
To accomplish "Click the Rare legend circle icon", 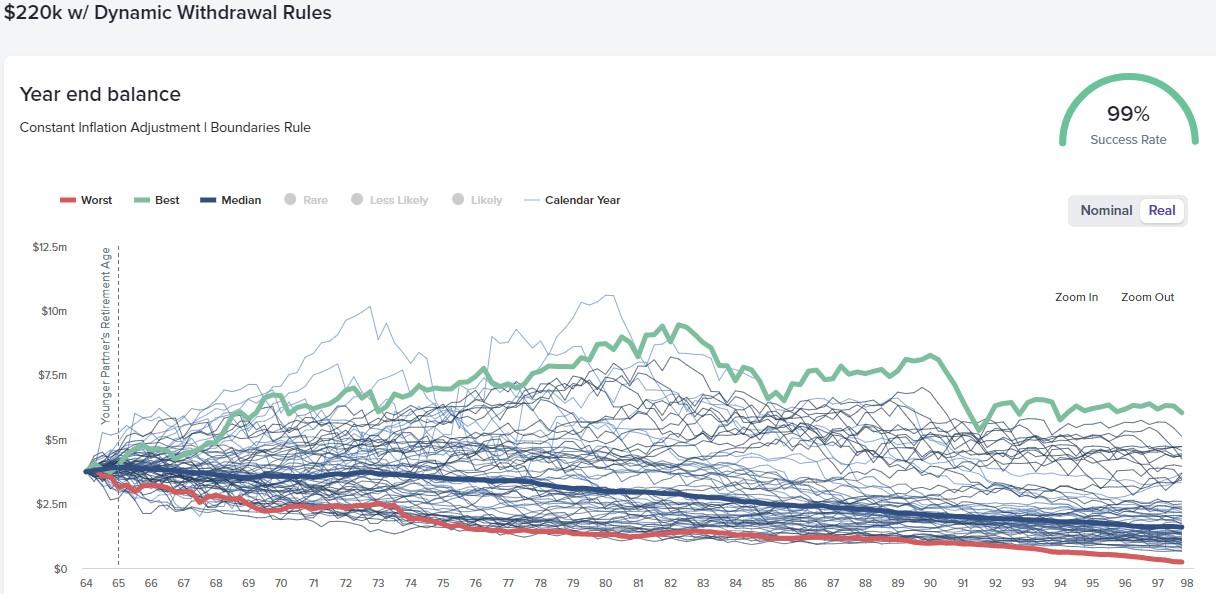I will 288,200.
